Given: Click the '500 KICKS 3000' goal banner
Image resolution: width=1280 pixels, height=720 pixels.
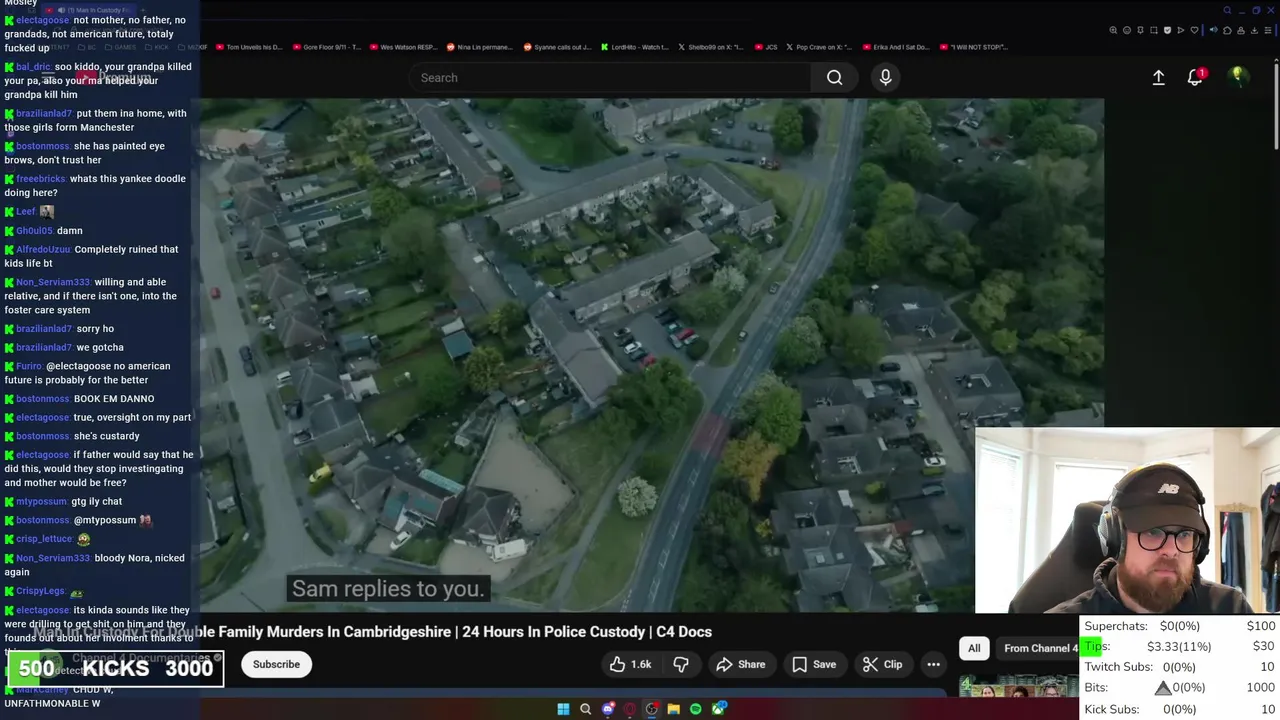Looking at the screenshot, I should (x=116, y=669).
